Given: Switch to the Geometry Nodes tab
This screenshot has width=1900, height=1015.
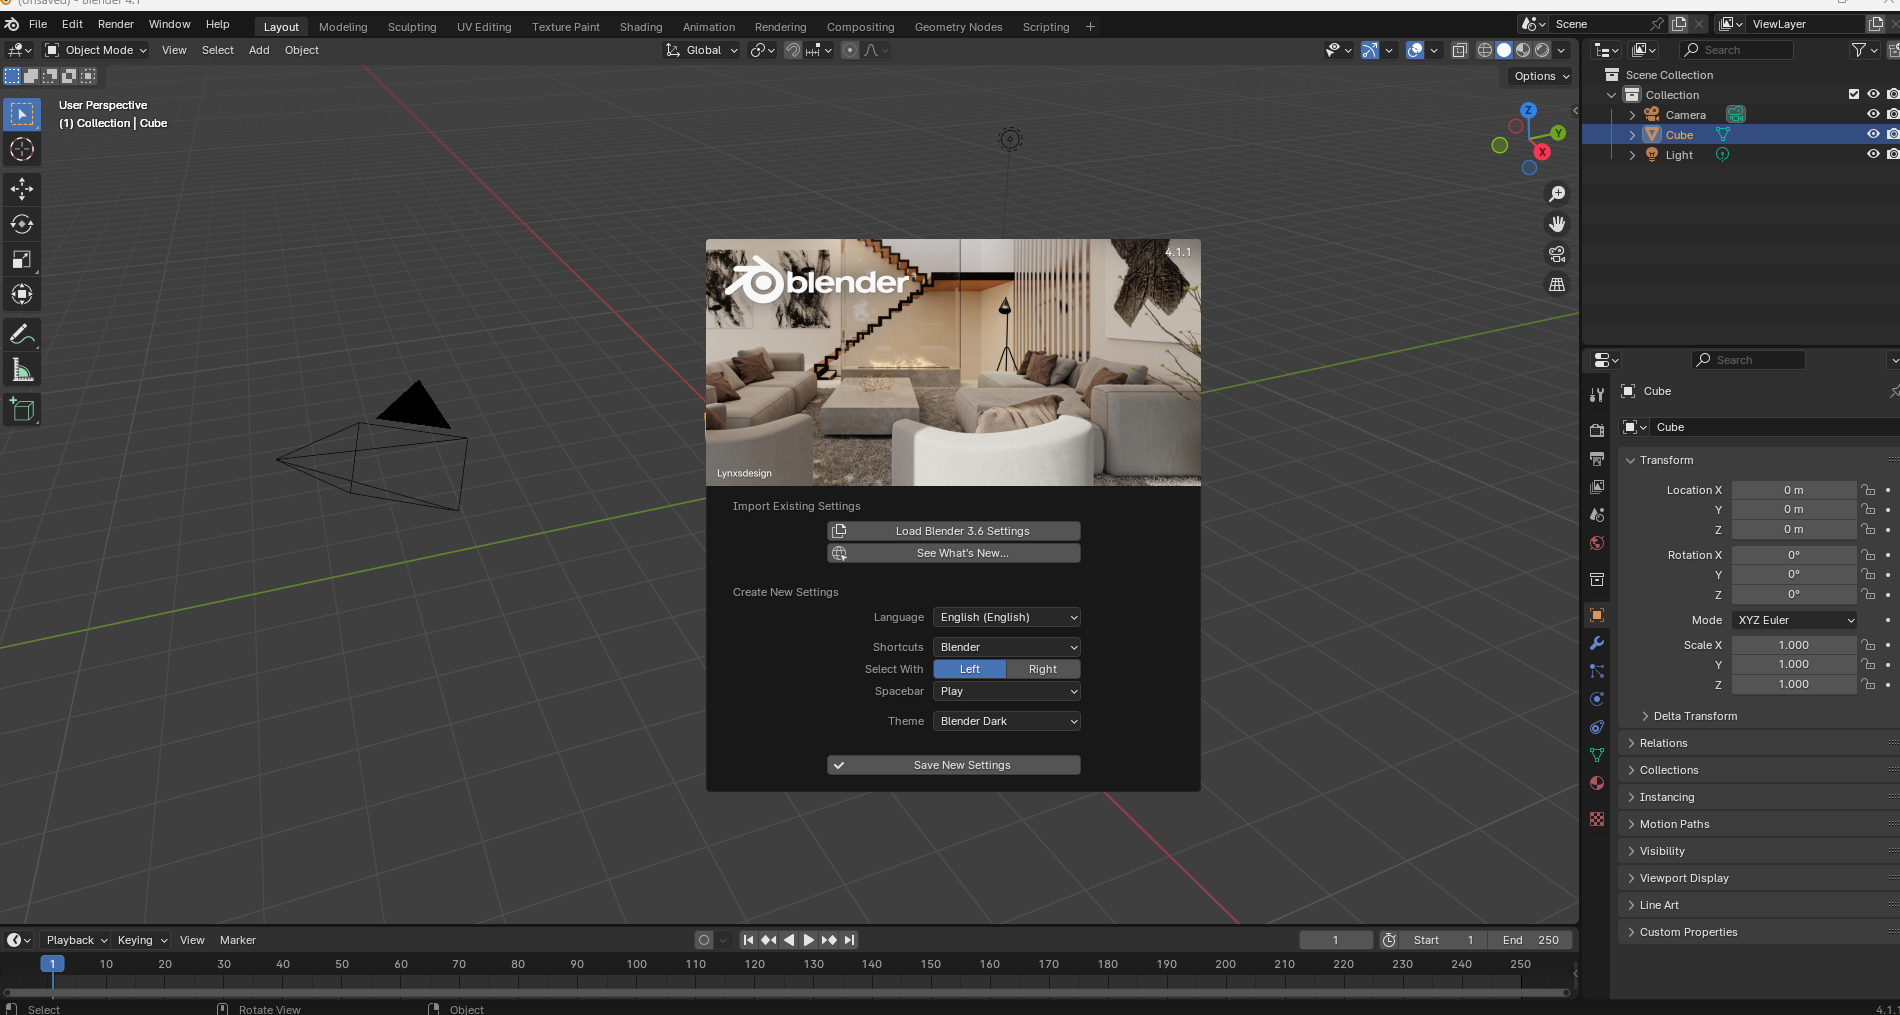Looking at the screenshot, I should coord(958,27).
